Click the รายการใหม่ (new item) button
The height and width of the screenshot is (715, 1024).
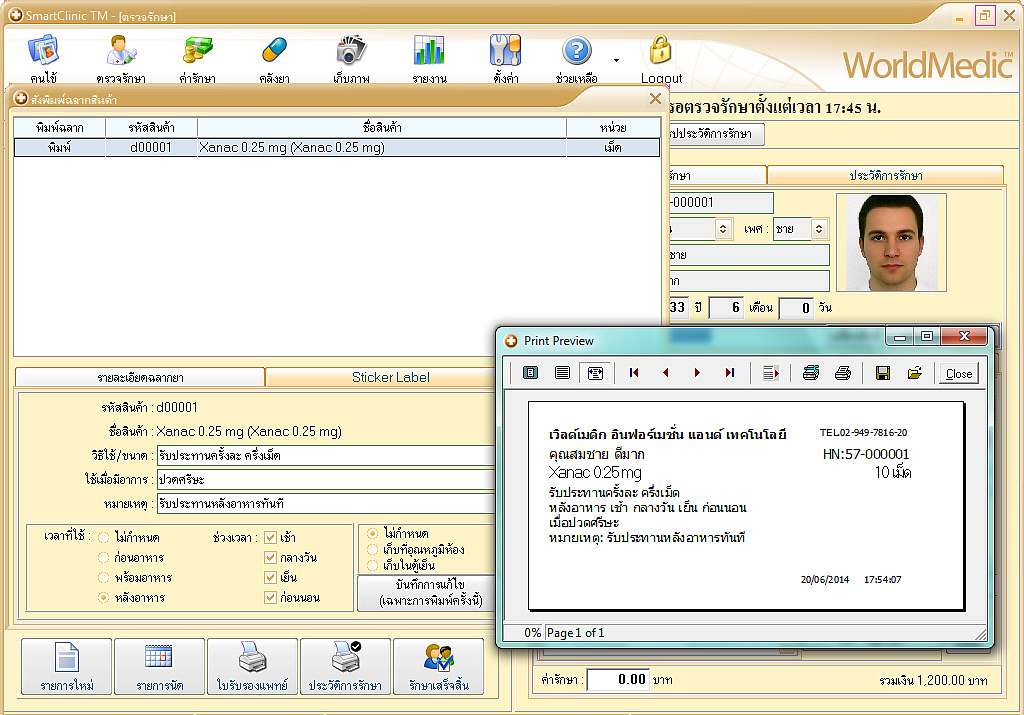click(x=67, y=667)
